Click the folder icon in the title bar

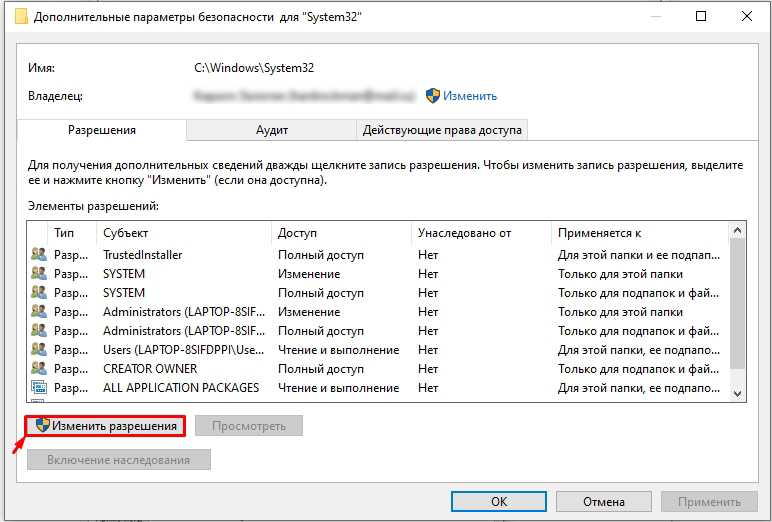(21, 17)
